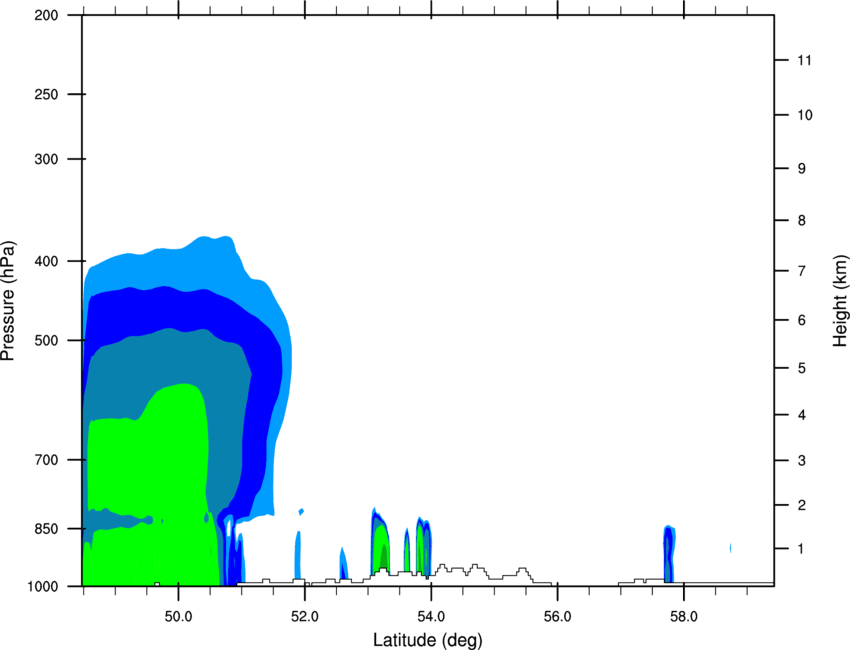Pick the 8 km height label

coord(802,220)
